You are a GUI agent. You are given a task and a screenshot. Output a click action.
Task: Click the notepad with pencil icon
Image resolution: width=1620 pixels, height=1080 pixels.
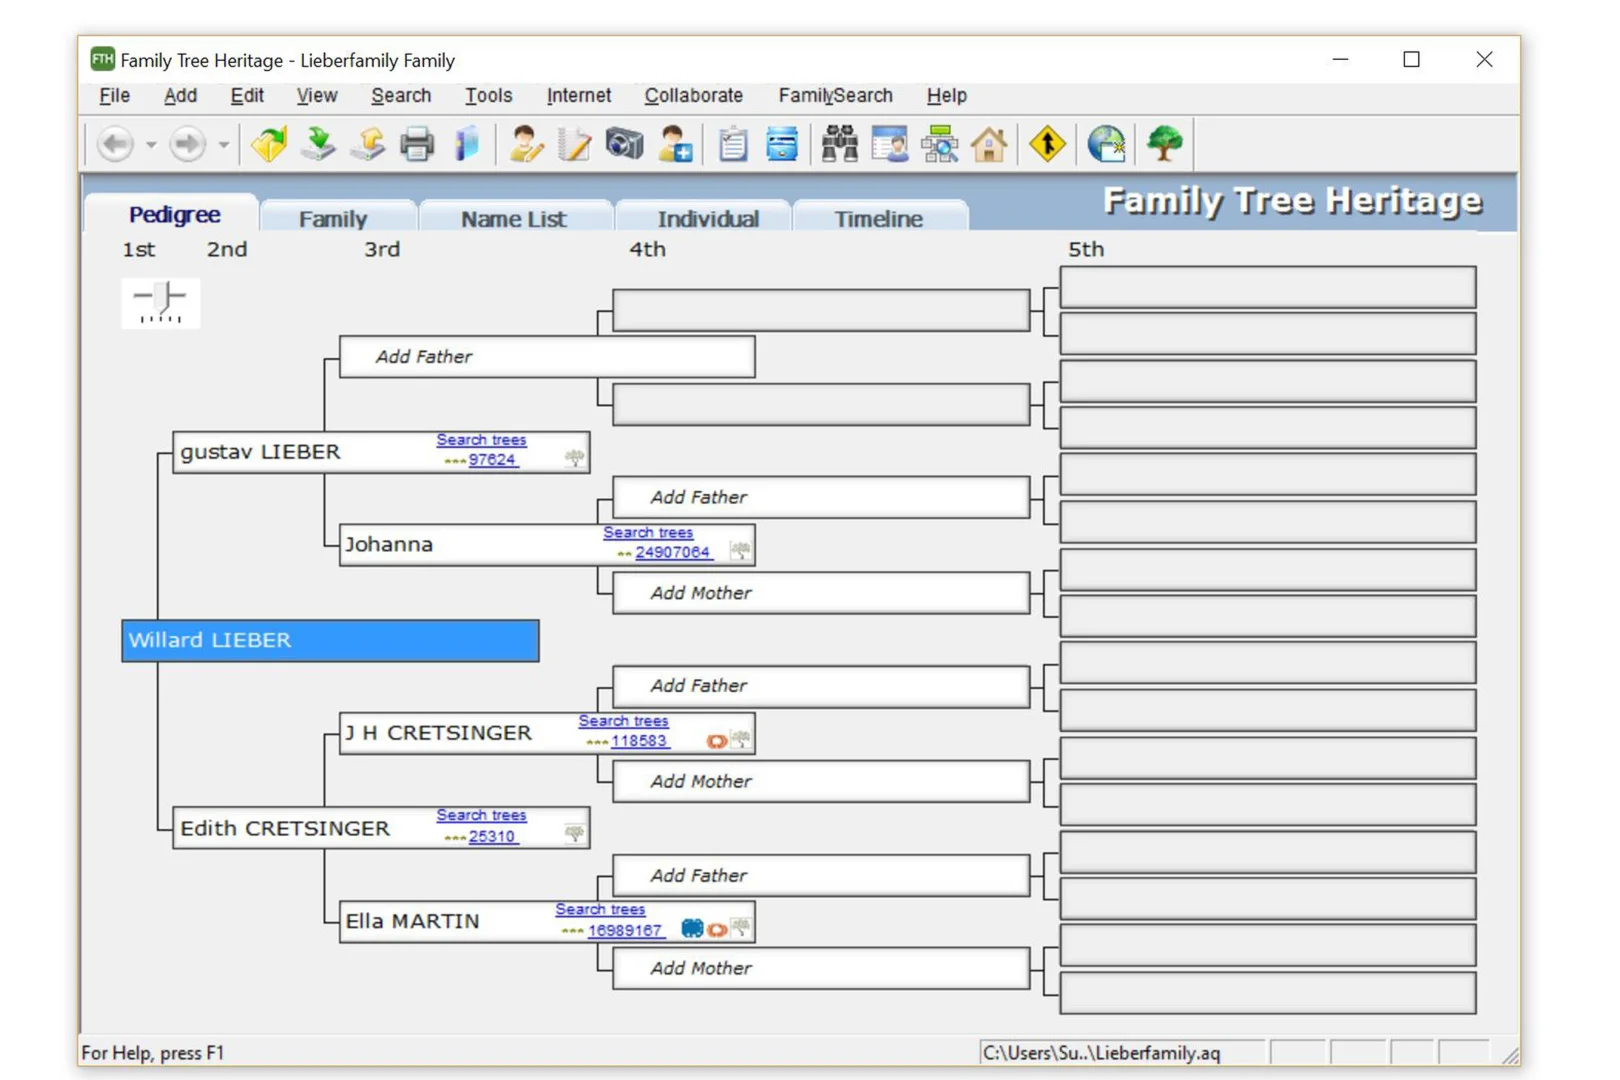[x=574, y=145]
